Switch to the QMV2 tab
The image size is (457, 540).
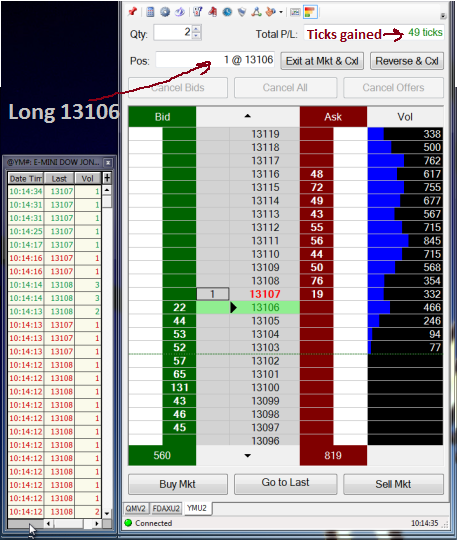pyautogui.click(x=135, y=508)
